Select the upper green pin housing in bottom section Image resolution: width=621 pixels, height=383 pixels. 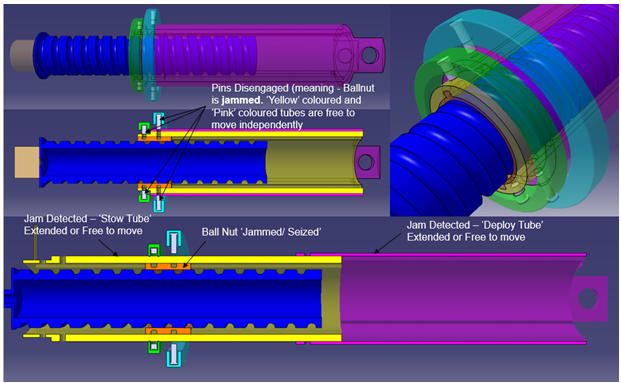click(154, 250)
